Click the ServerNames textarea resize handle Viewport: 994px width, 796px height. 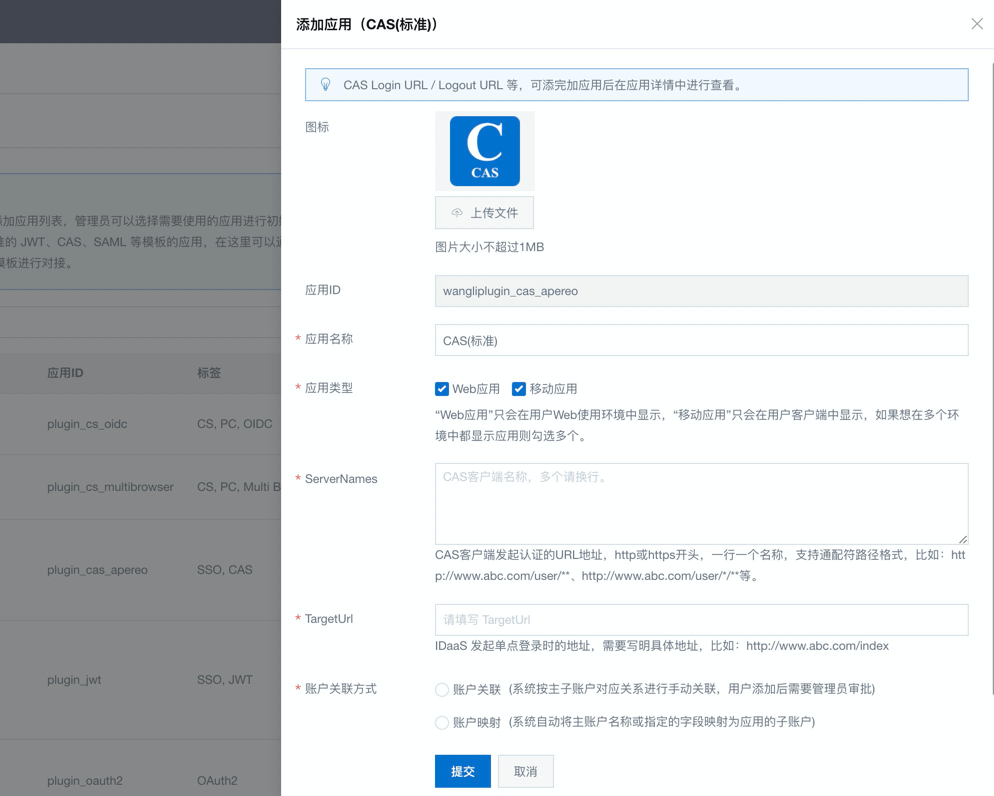(x=962, y=539)
